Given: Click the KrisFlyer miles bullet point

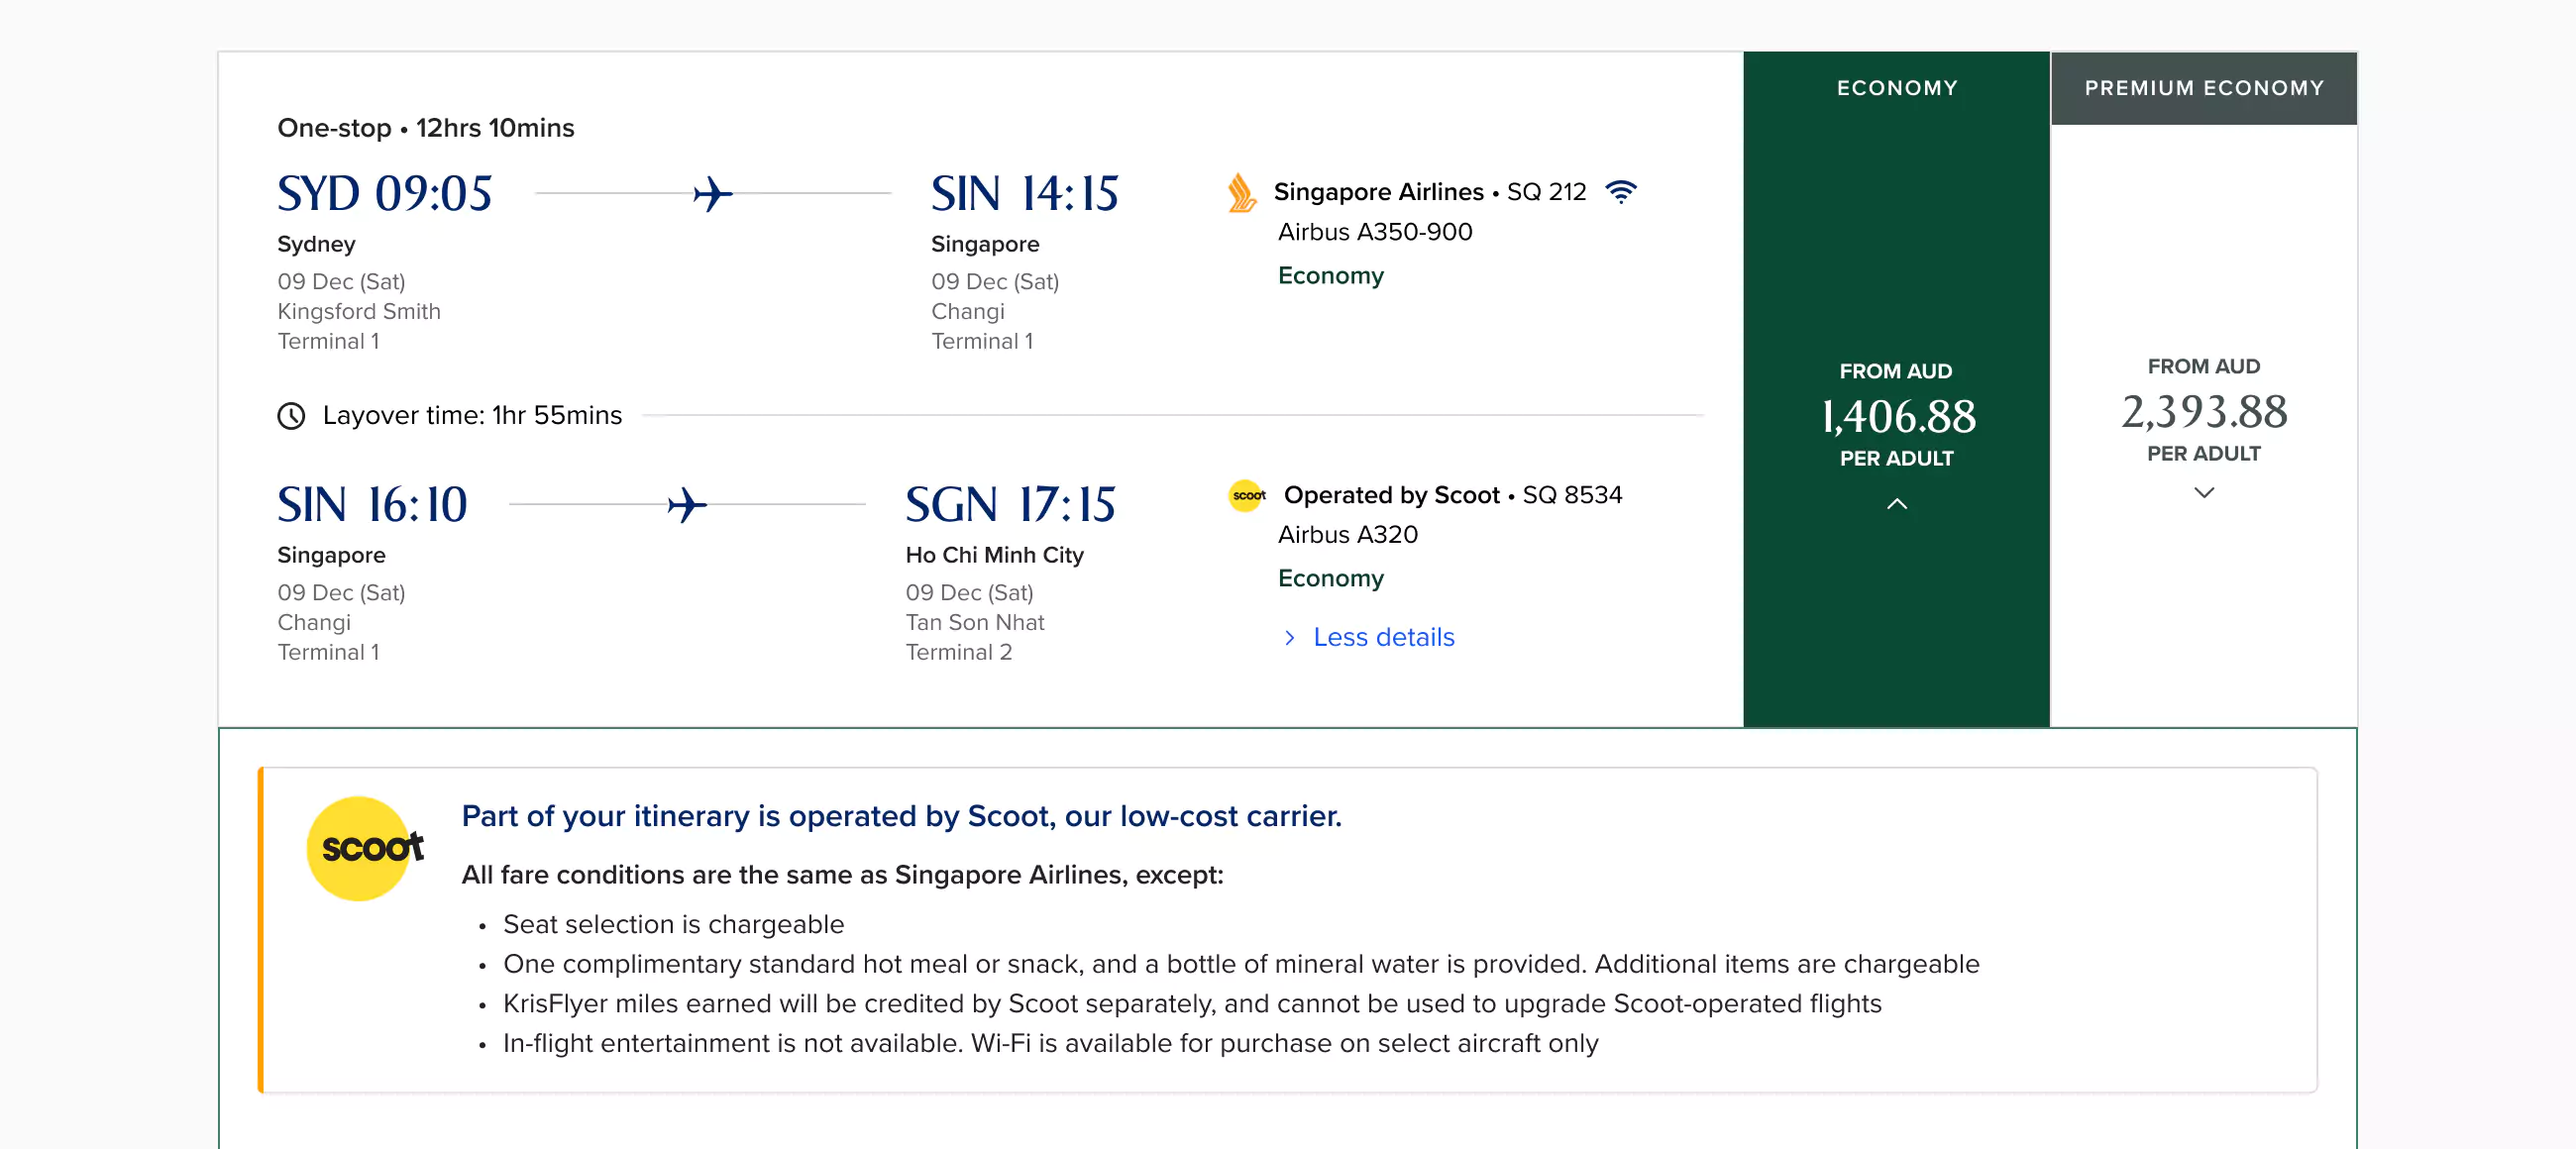Looking at the screenshot, I should pyautogui.click(x=1192, y=1003).
